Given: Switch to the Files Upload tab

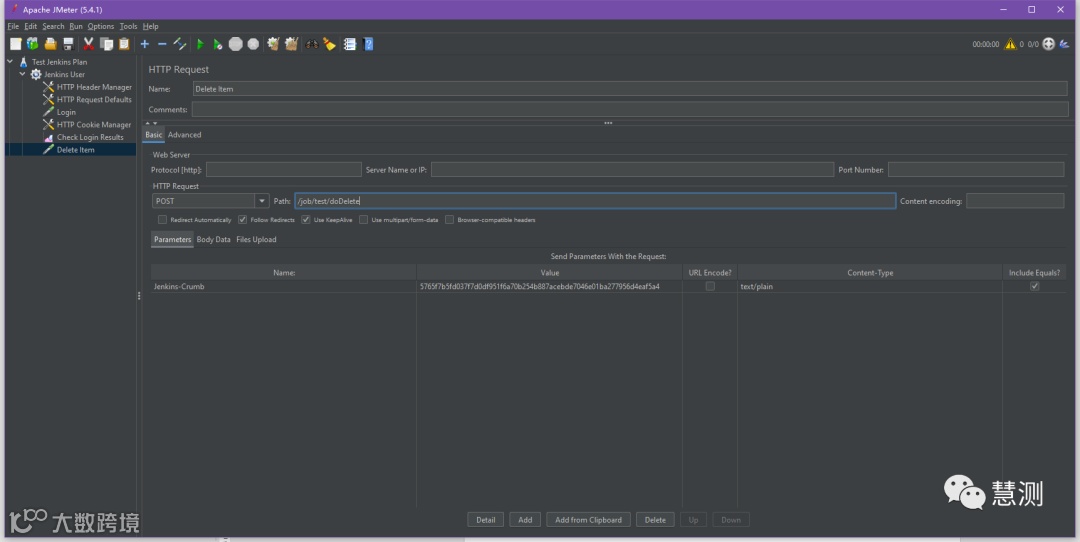Looking at the screenshot, I should click(256, 240).
